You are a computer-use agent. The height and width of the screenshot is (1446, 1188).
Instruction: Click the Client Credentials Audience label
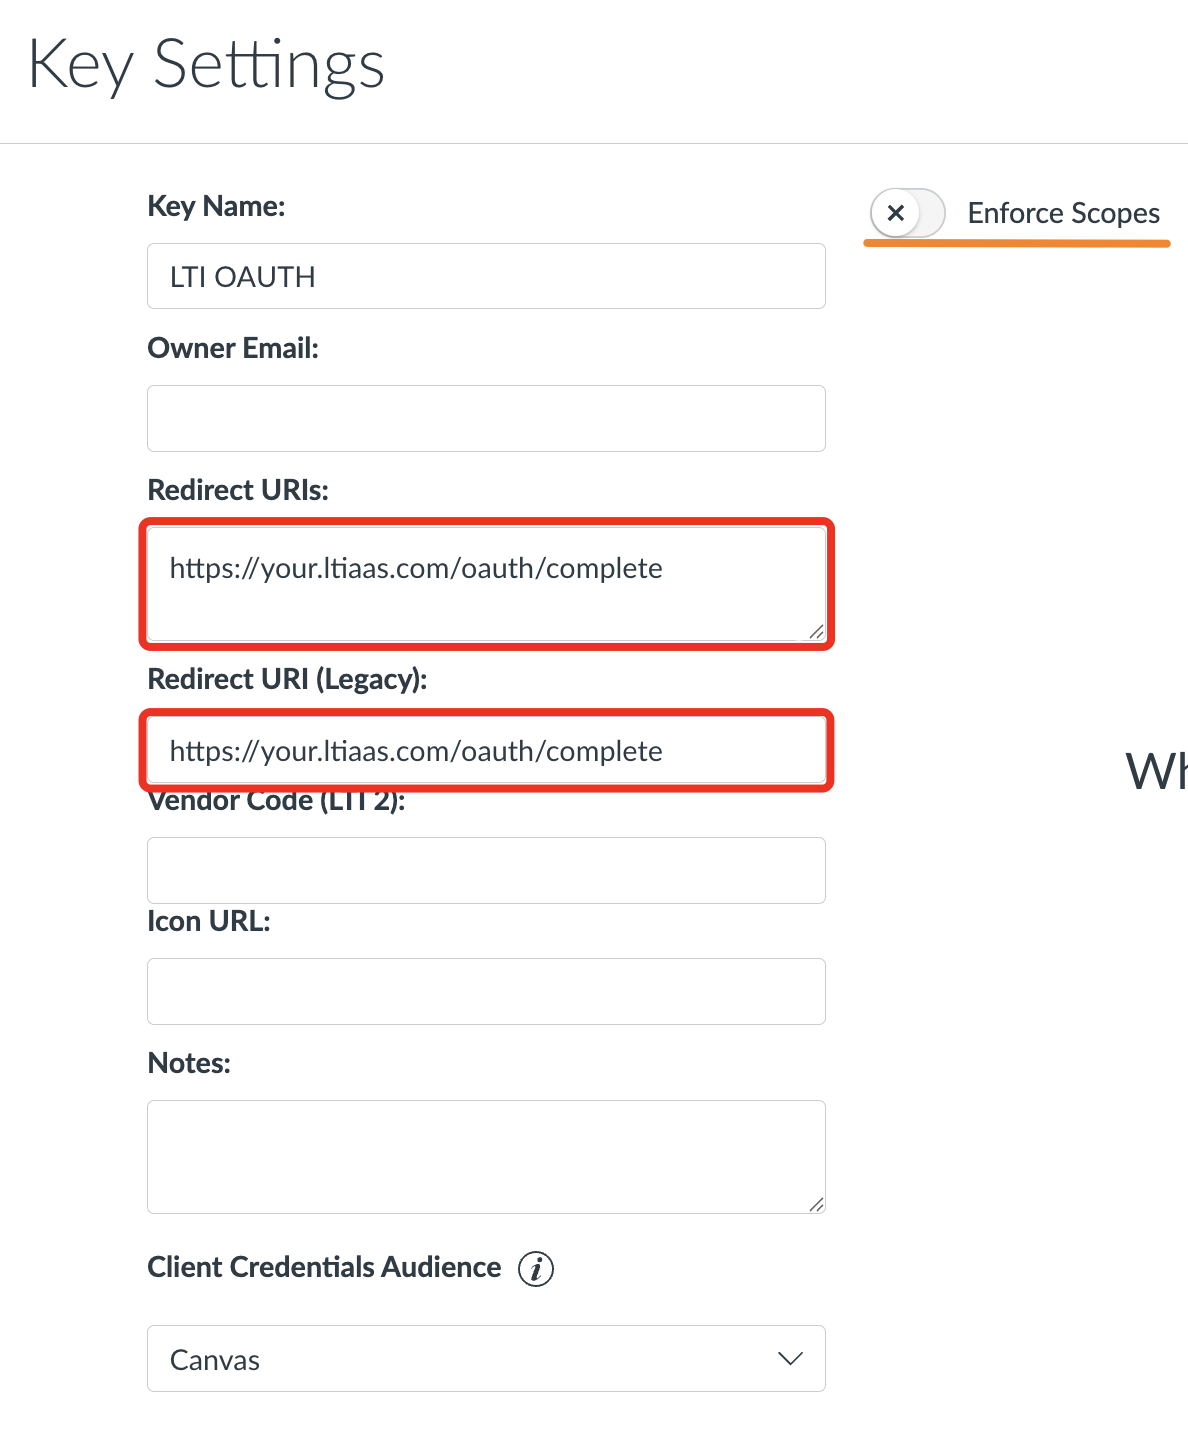click(324, 1267)
